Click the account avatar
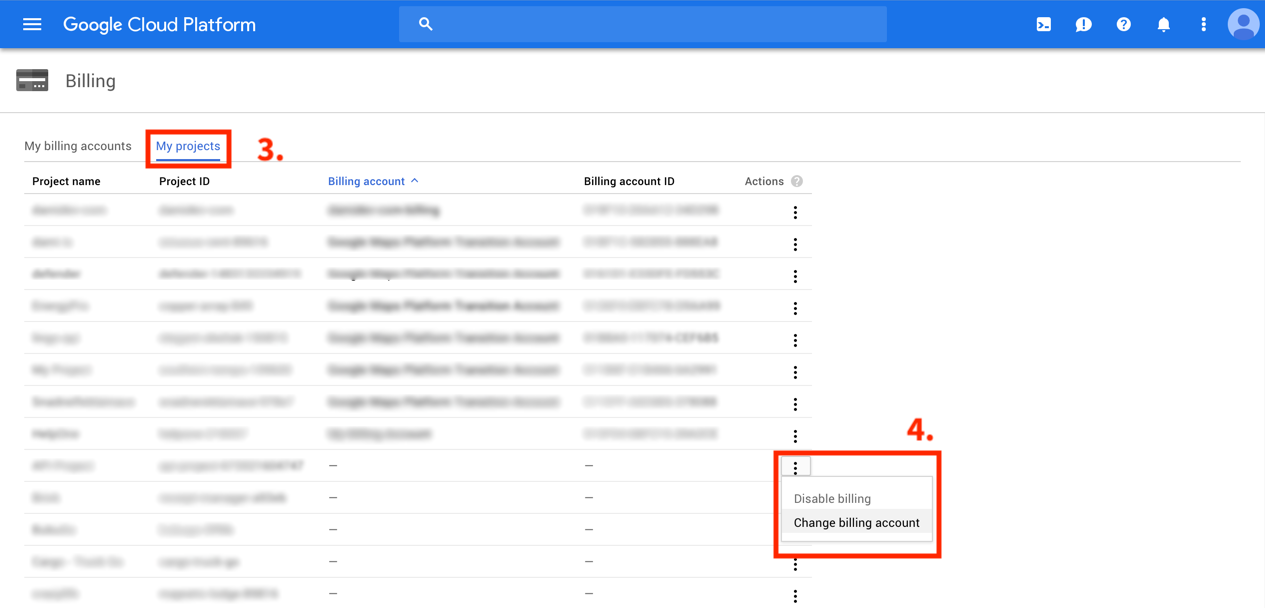The height and width of the screenshot is (608, 1265). [x=1243, y=24]
